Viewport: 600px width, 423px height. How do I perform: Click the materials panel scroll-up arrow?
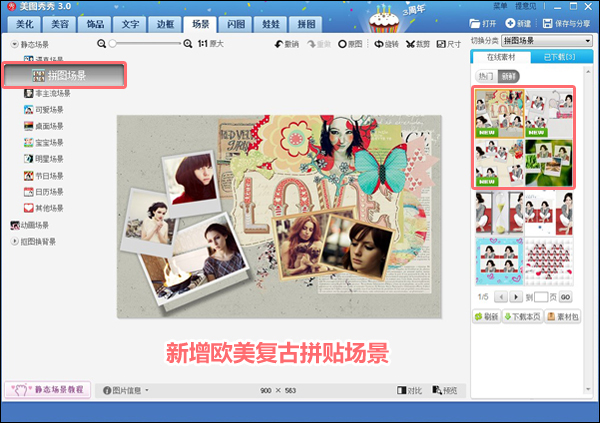(x=588, y=70)
